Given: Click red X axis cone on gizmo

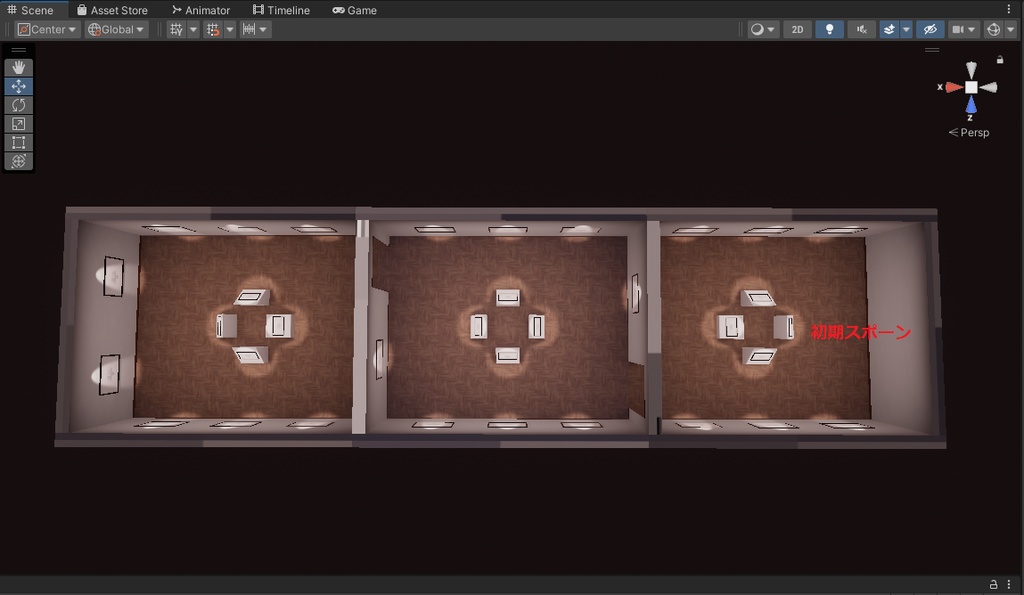Looking at the screenshot, I should pyautogui.click(x=954, y=87).
